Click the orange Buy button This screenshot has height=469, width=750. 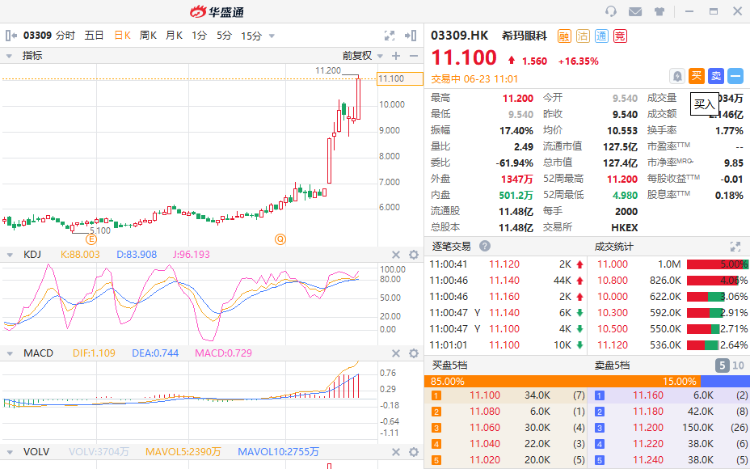(x=696, y=76)
